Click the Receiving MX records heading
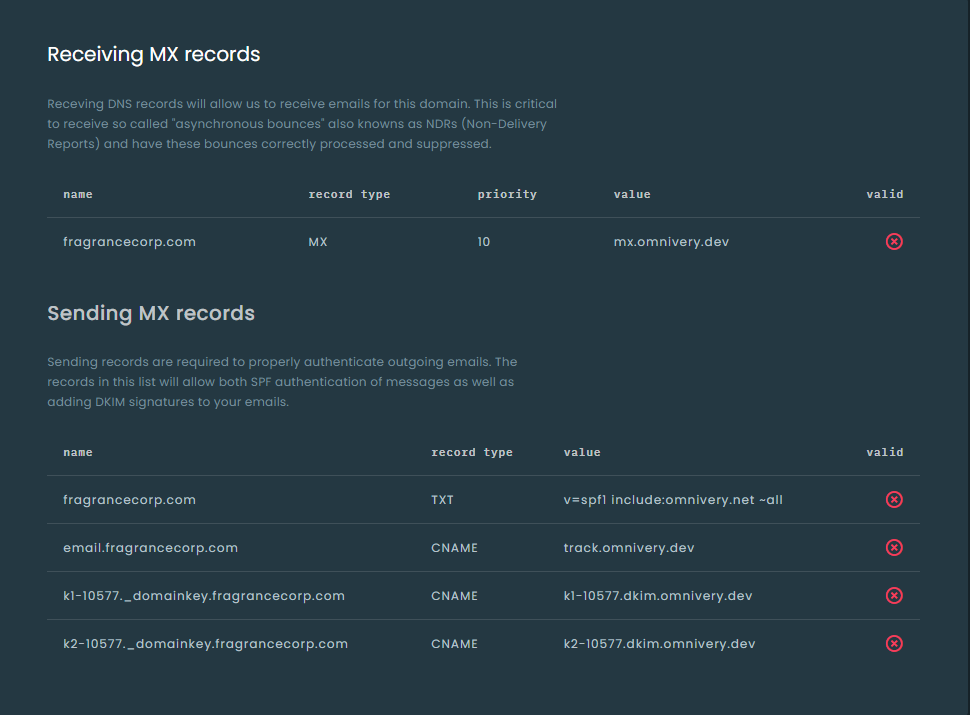Image resolution: width=970 pixels, height=715 pixels. pyautogui.click(x=151, y=54)
